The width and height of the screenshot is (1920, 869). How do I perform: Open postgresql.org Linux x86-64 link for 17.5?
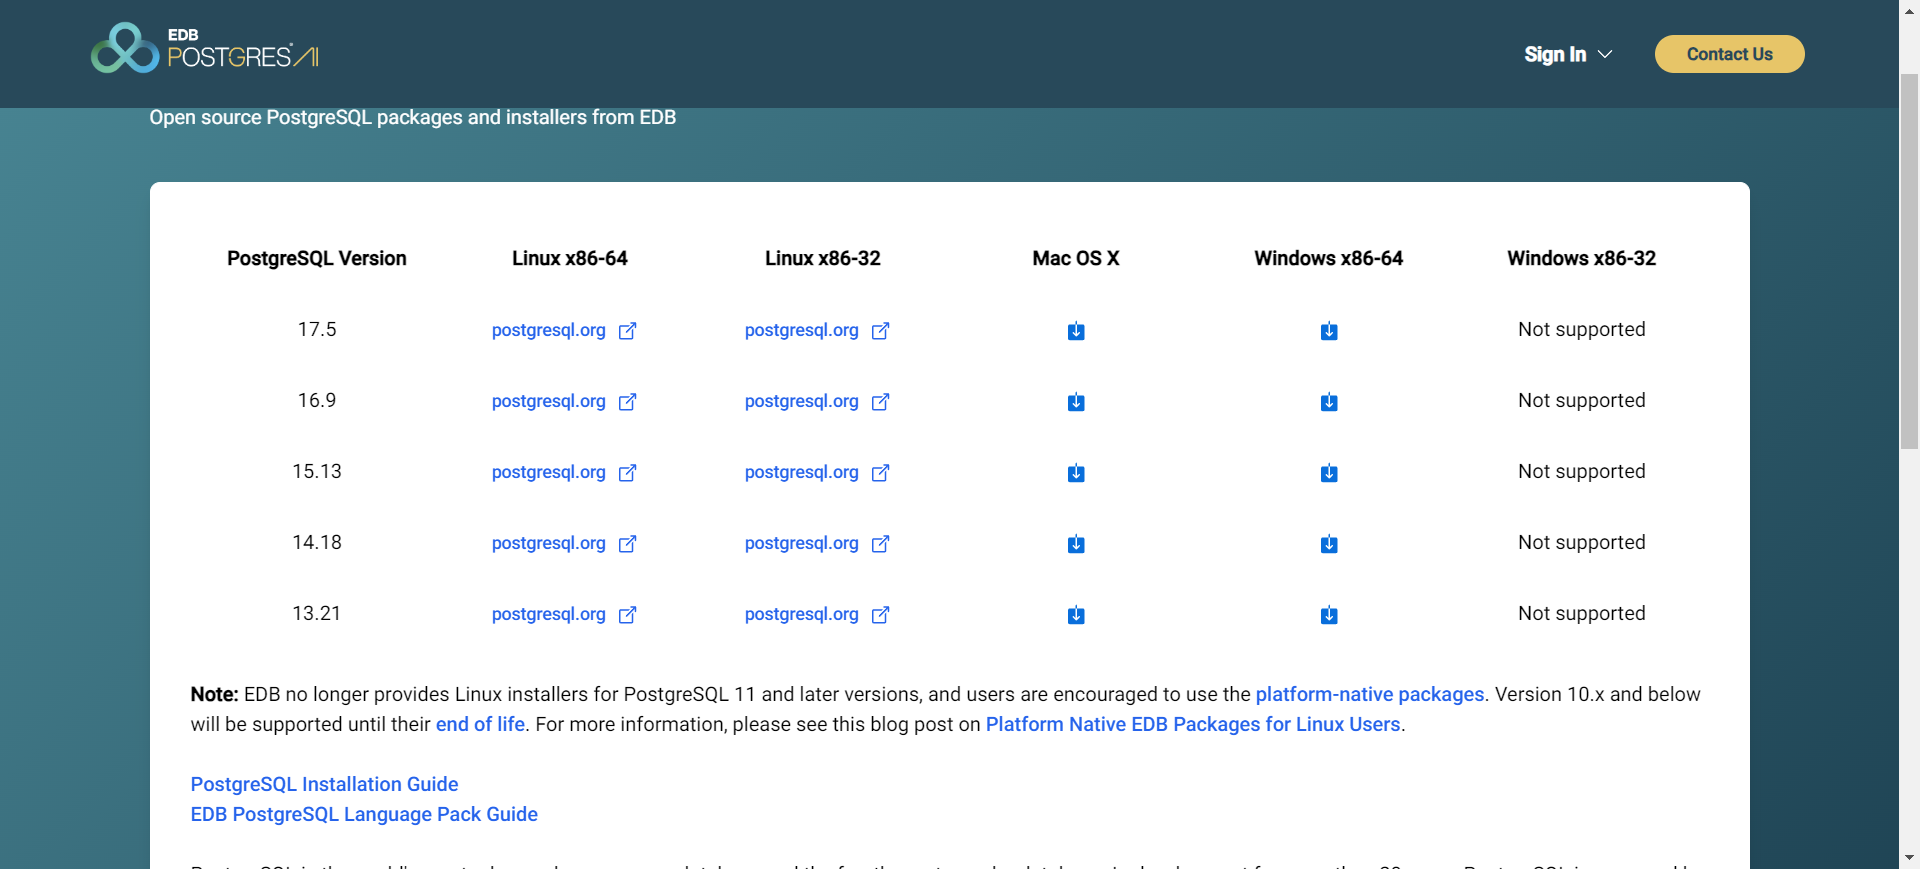point(564,330)
